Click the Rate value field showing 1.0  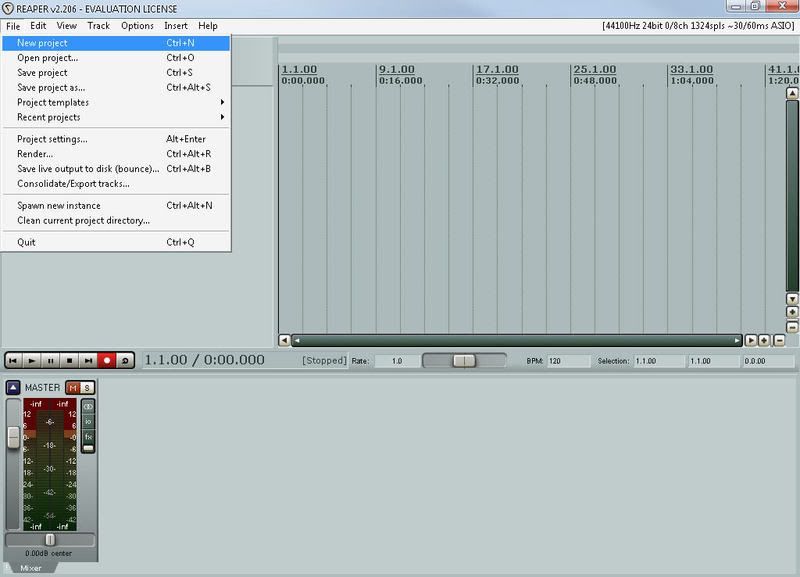coord(397,361)
